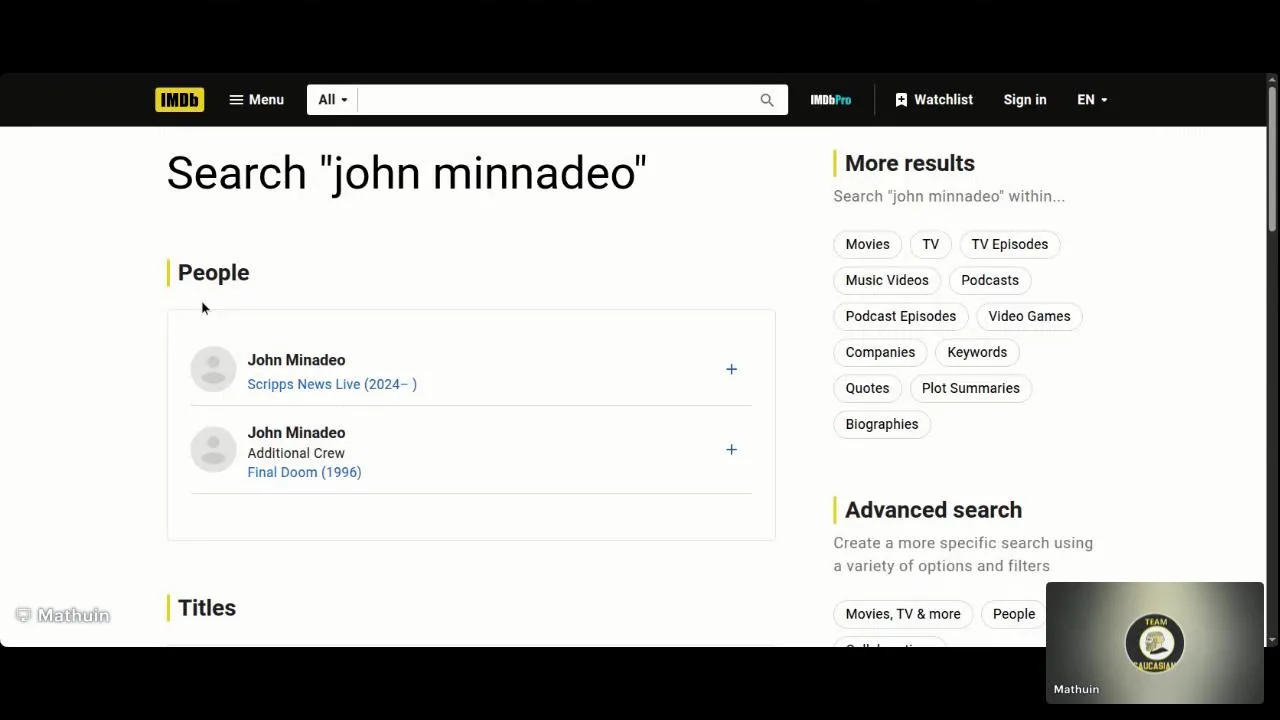Click plus icon for Final Doom John Minadeo
This screenshot has width=1280, height=720.
[731, 450]
